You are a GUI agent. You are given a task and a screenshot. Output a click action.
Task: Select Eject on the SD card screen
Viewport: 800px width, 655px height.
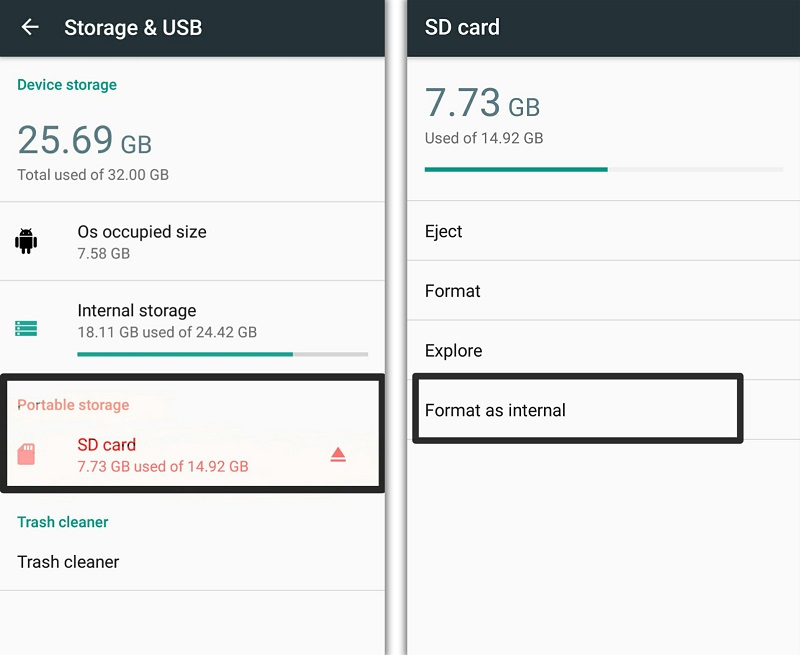tap(444, 231)
